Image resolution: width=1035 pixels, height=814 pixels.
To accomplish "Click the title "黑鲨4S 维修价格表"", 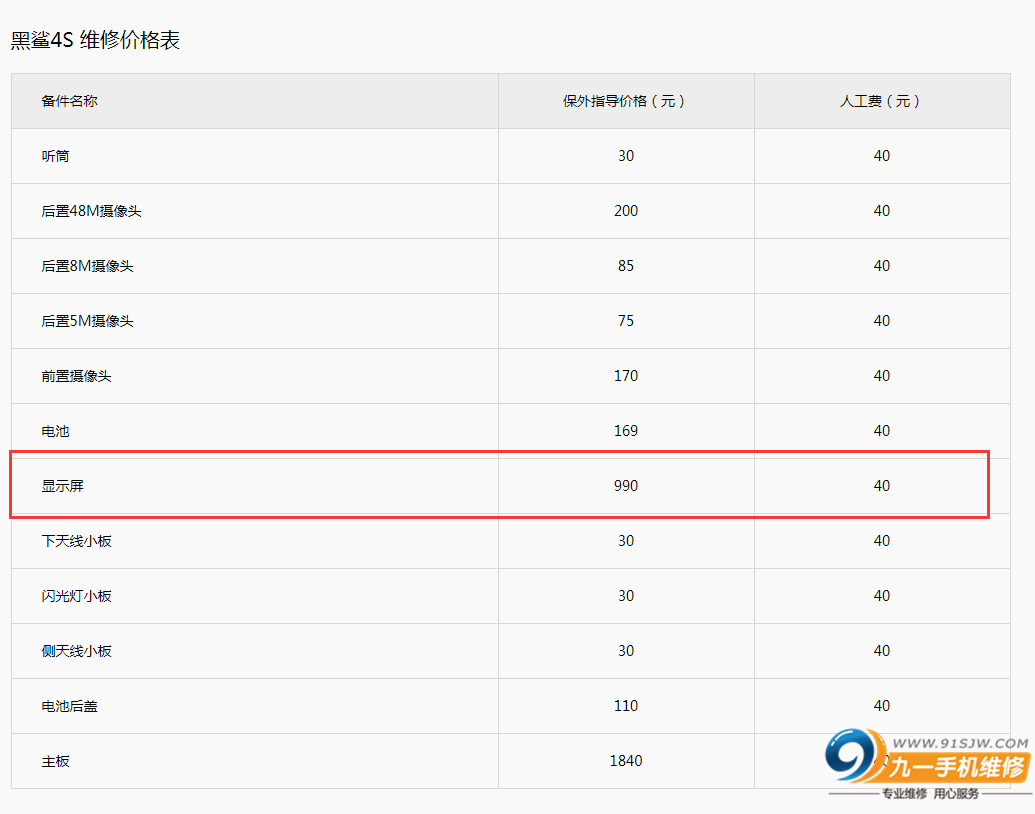I will (x=95, y=40).
